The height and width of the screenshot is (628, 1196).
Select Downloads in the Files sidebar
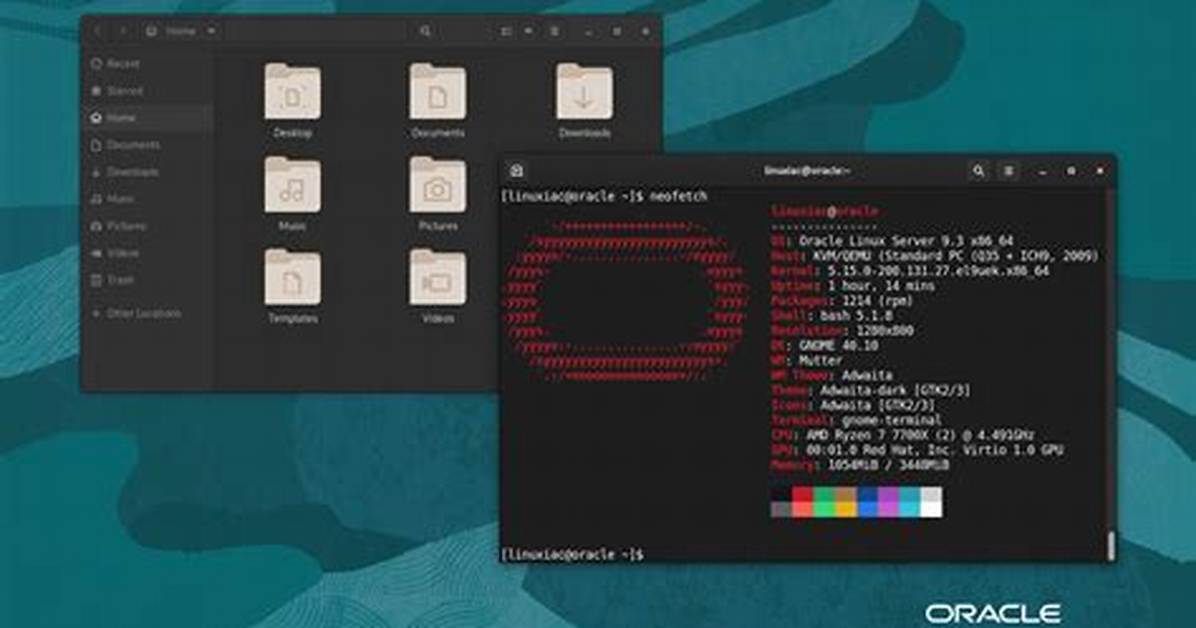[147, 172]
